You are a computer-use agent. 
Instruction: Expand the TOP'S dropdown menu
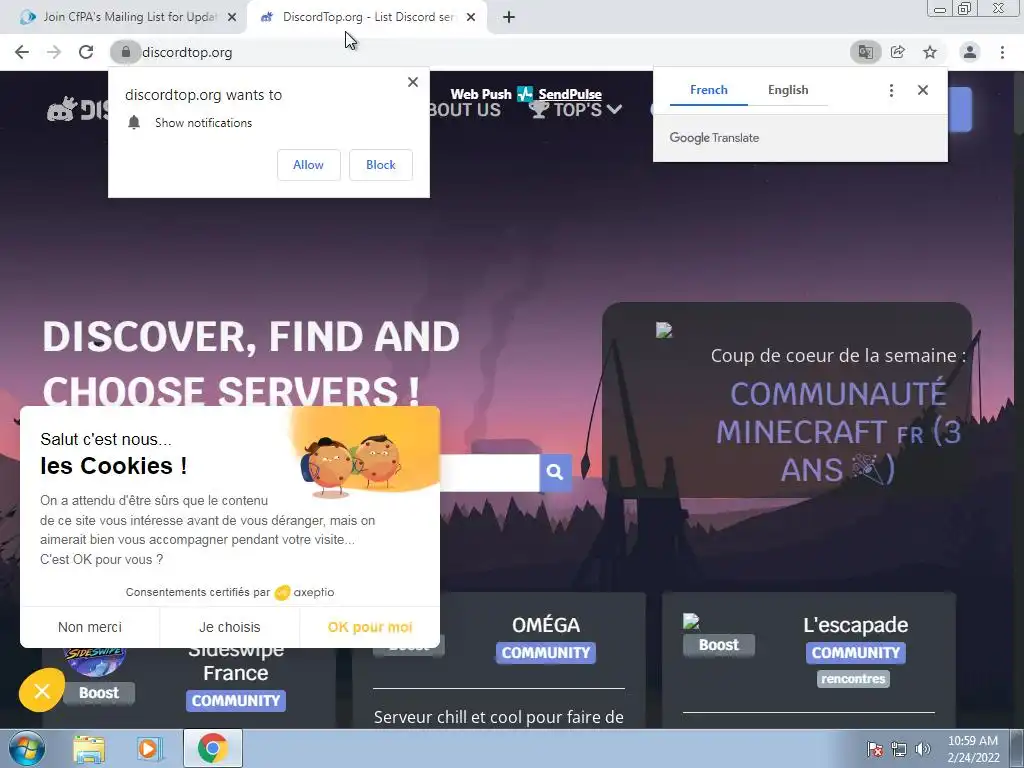[x=575, y=109]
